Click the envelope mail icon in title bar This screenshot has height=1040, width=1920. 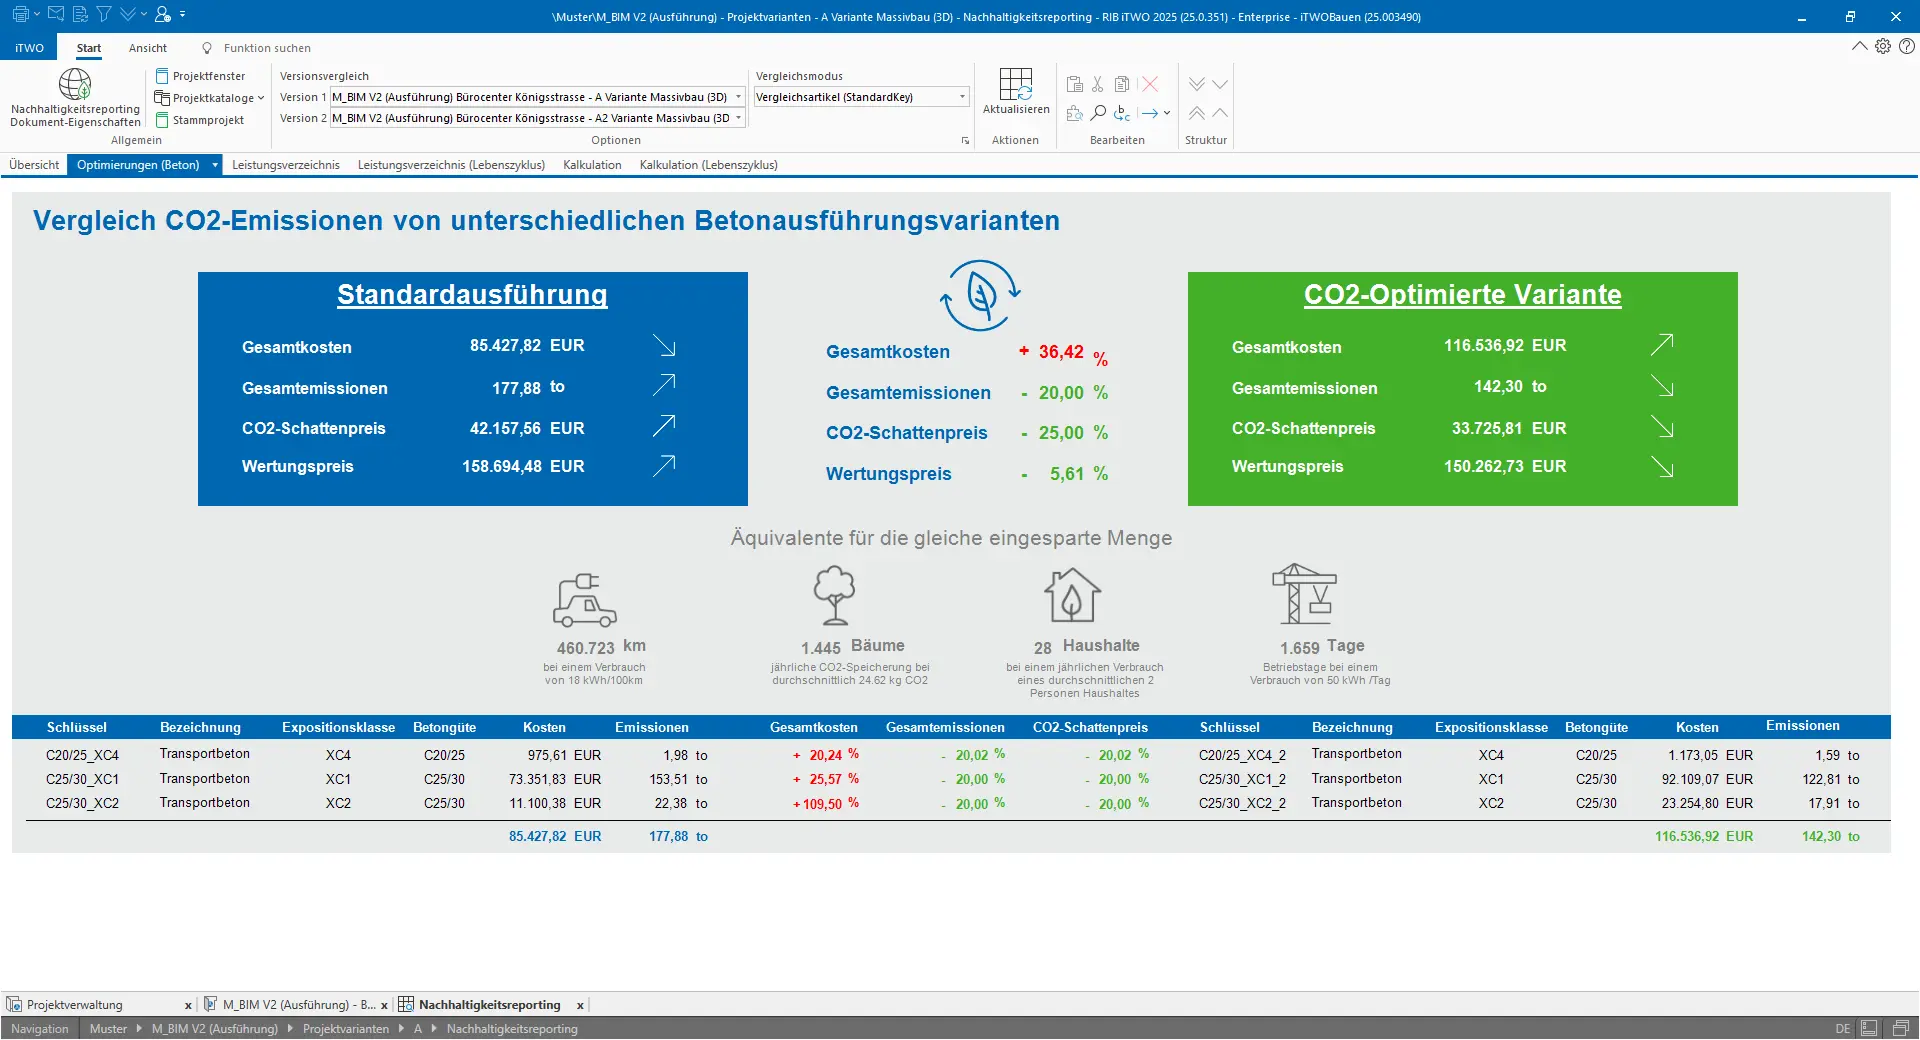click(x=56, y=15)
